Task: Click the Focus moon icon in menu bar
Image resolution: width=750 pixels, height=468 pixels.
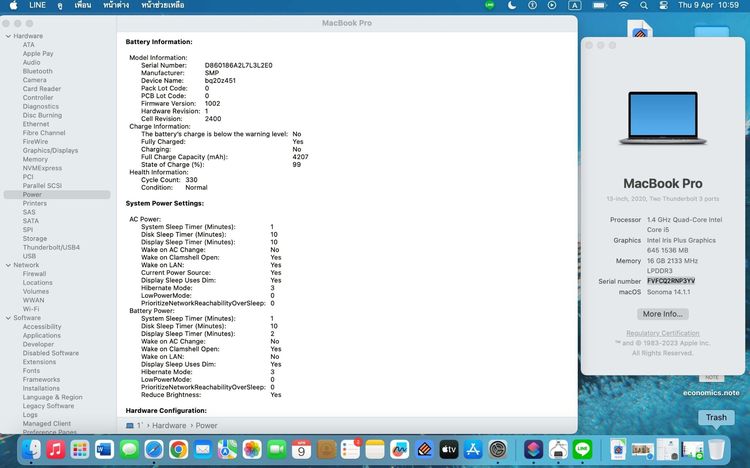Action: 512,5
